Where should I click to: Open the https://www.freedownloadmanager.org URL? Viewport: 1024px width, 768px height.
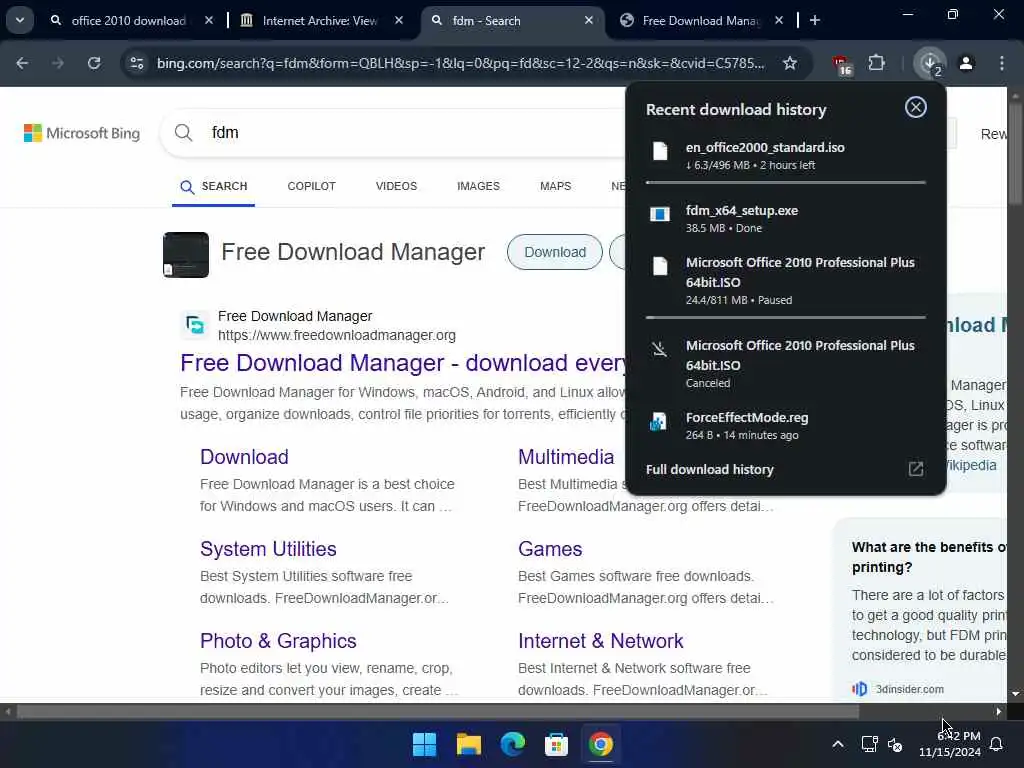click(337, 335)
